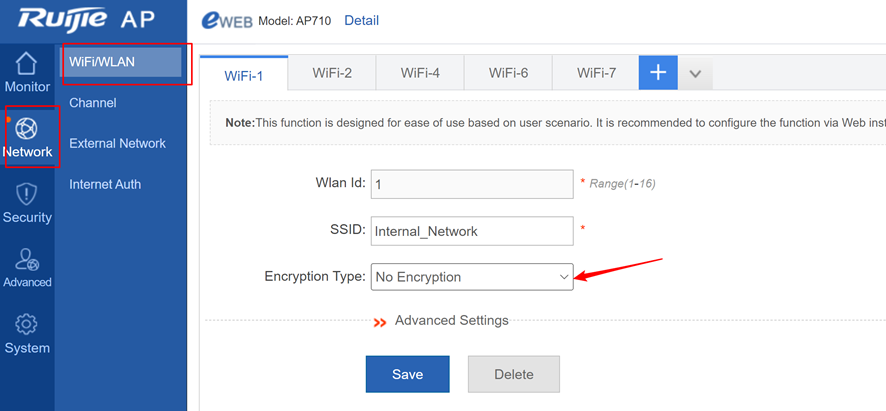
Task: Click the Advanced user-gear icon
Action: 27,260
